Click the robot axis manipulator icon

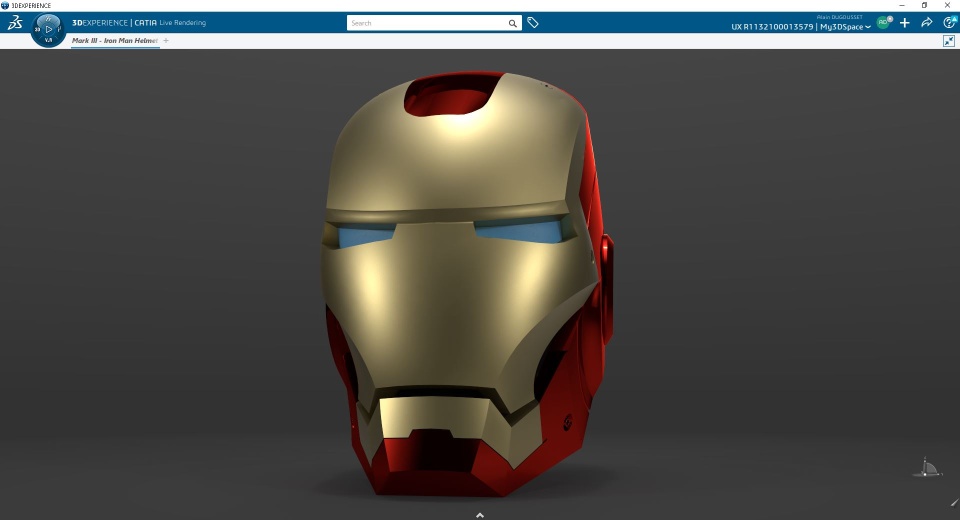(927, 467)
